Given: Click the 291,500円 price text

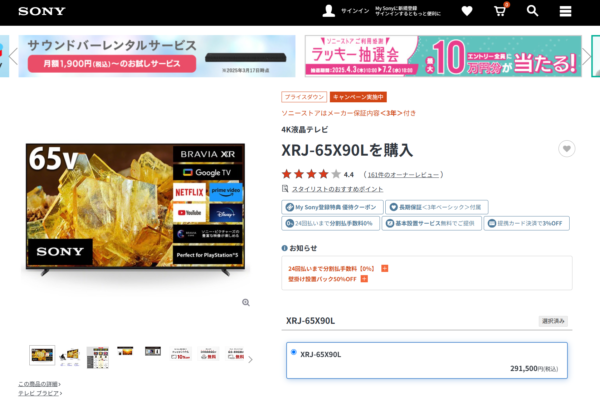Looking at the screenshot, I should [x=534, y=368].
